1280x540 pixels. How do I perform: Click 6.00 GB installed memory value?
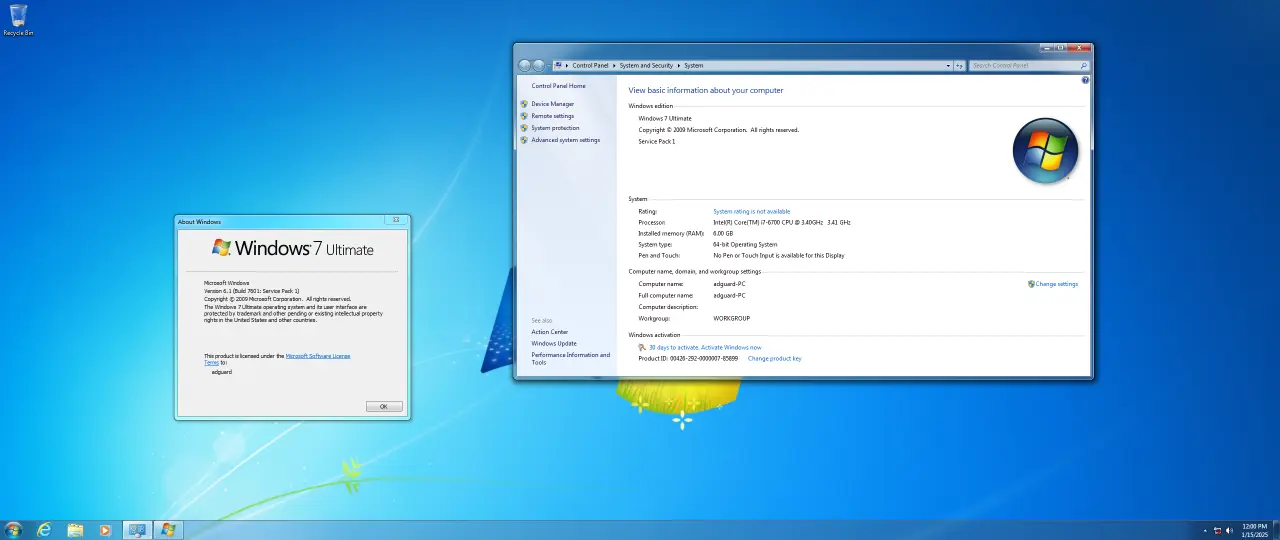click(x=723, y=233)
